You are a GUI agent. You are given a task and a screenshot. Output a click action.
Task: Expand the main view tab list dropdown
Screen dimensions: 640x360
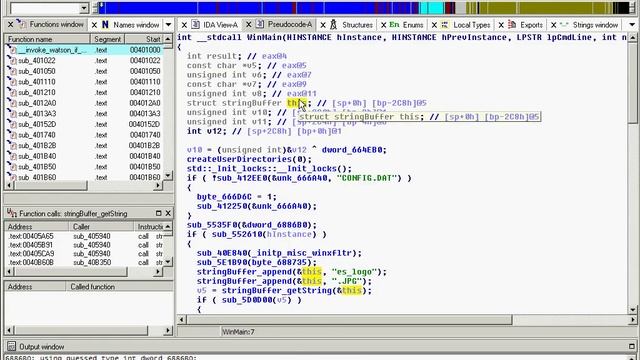pyautogui.click(x=632, y=25)
